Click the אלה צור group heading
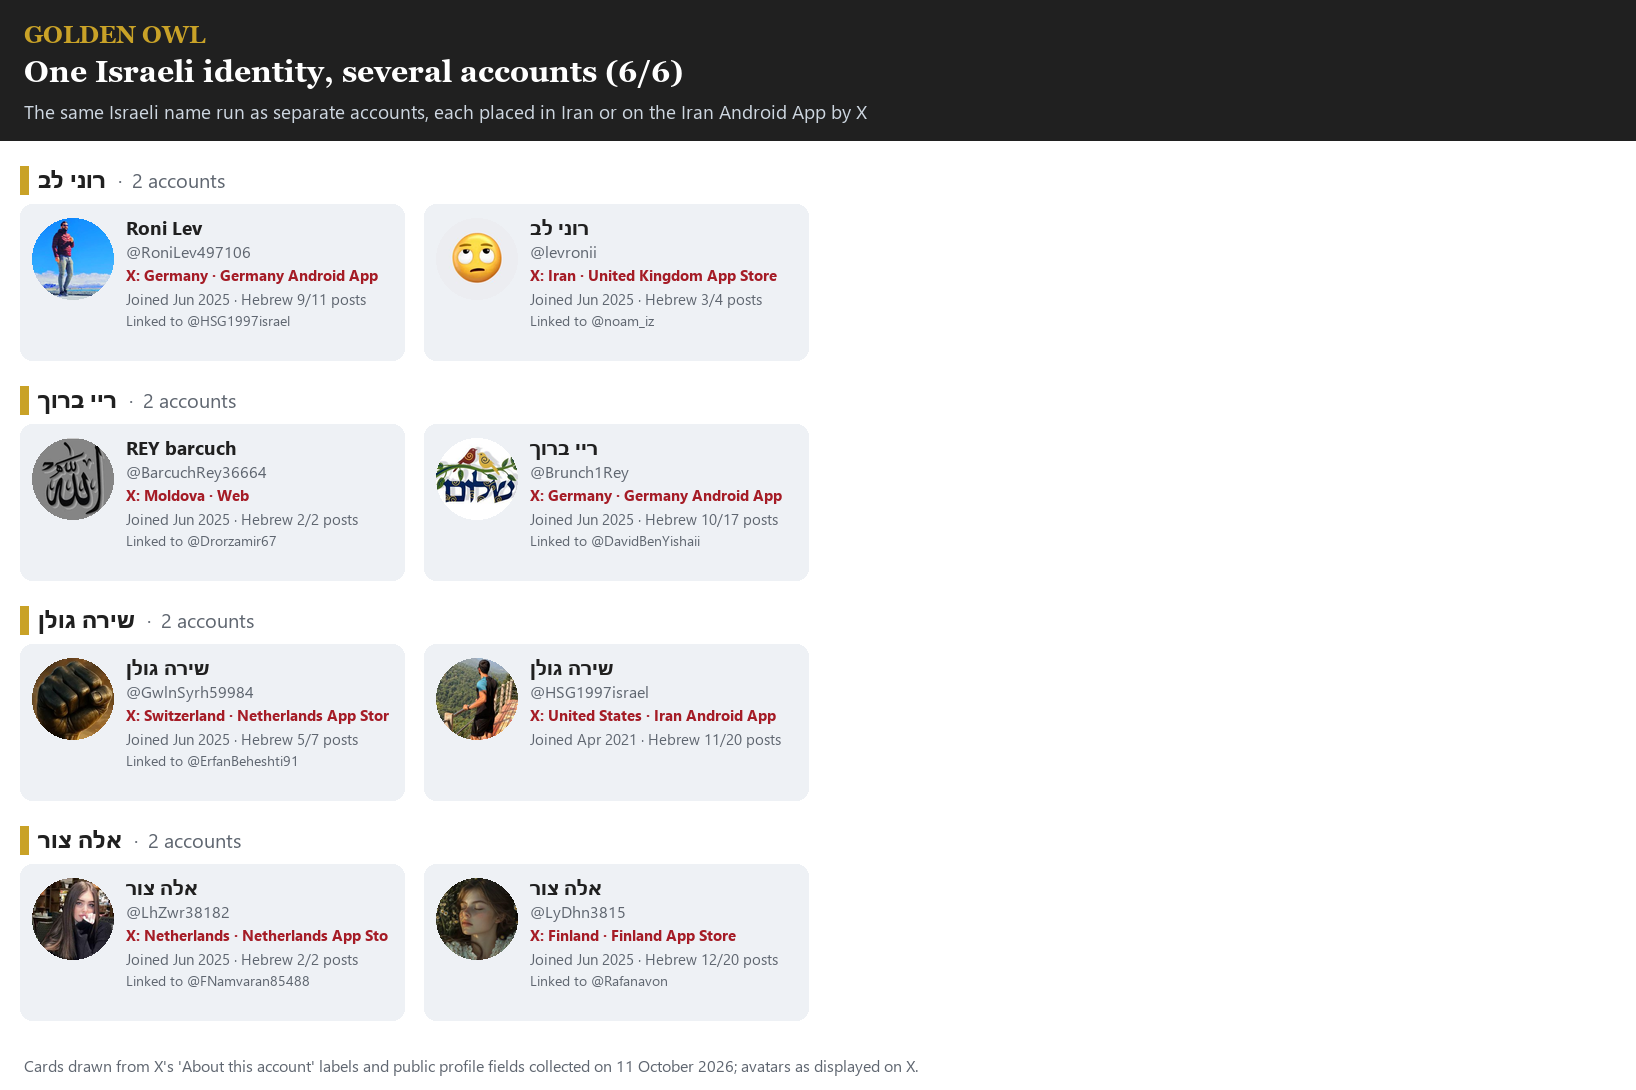This screenshot has height=1090, width=1636. tap(79, 841)
